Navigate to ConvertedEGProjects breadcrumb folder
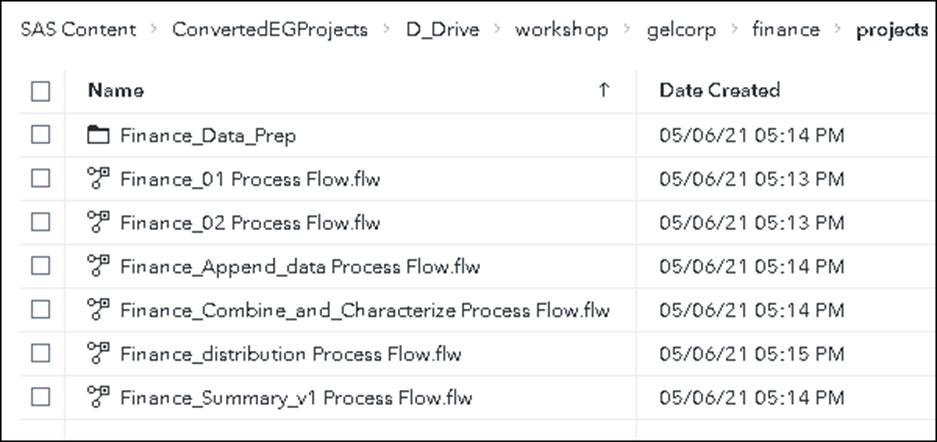 tap(269, 30)
